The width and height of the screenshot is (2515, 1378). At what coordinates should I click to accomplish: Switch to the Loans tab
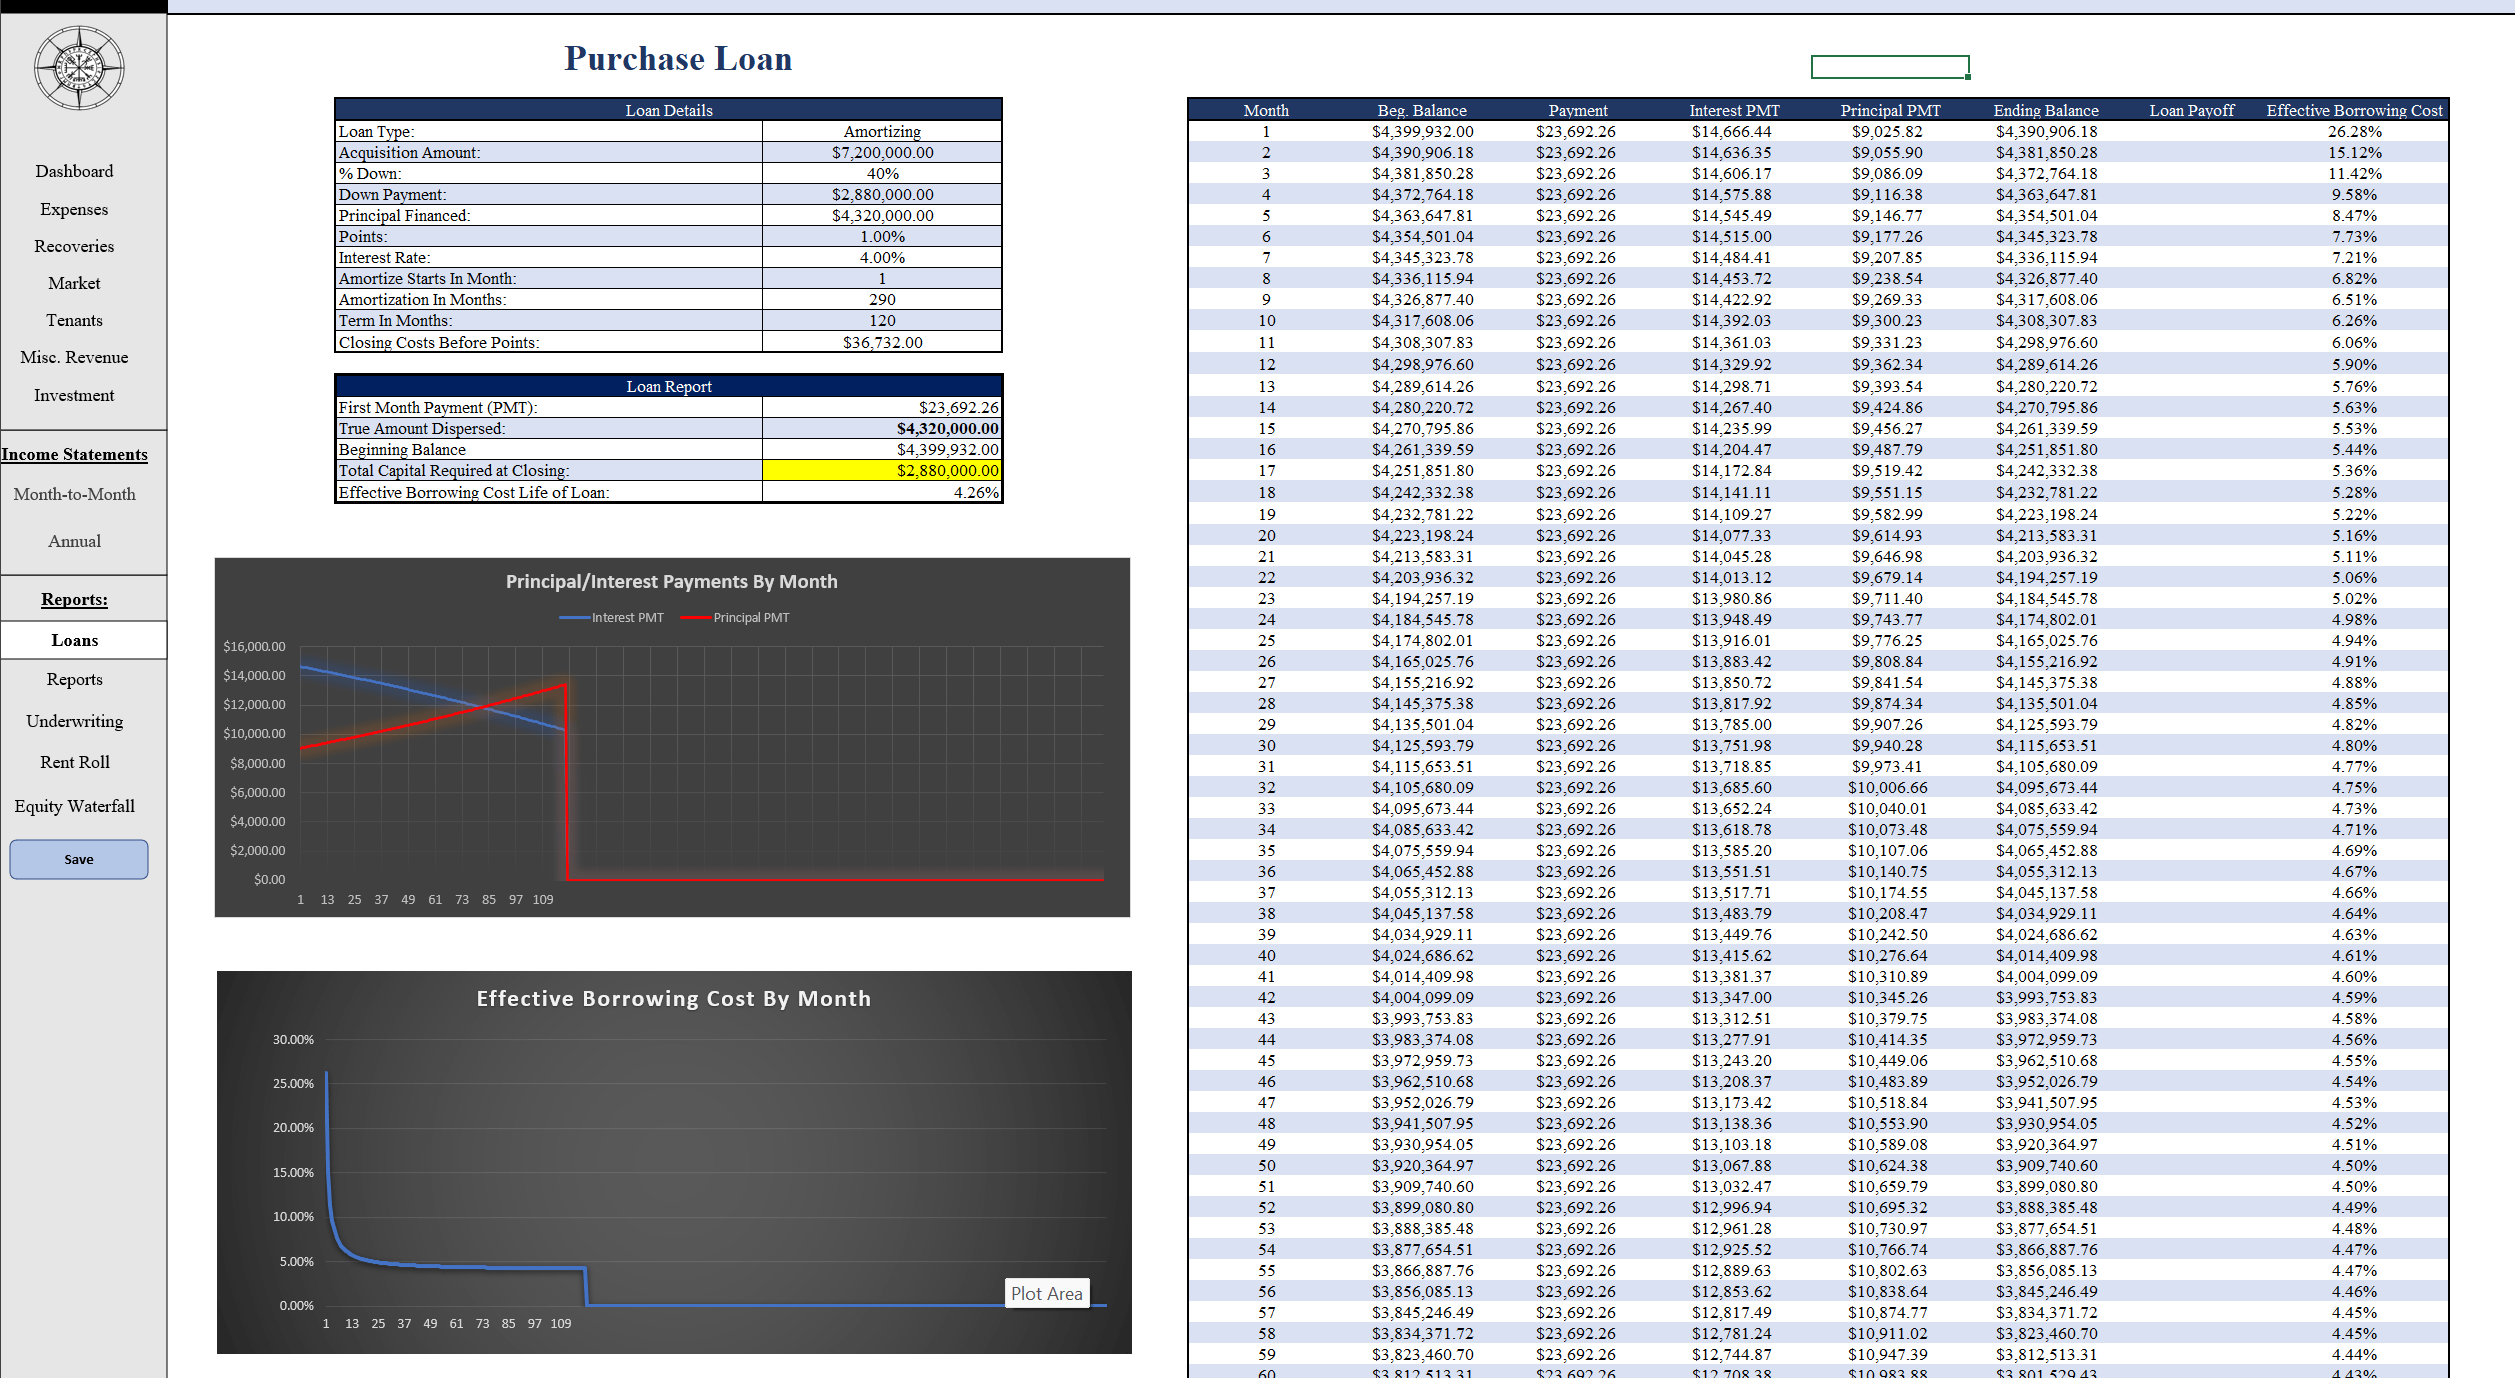[x=74, y=640]
